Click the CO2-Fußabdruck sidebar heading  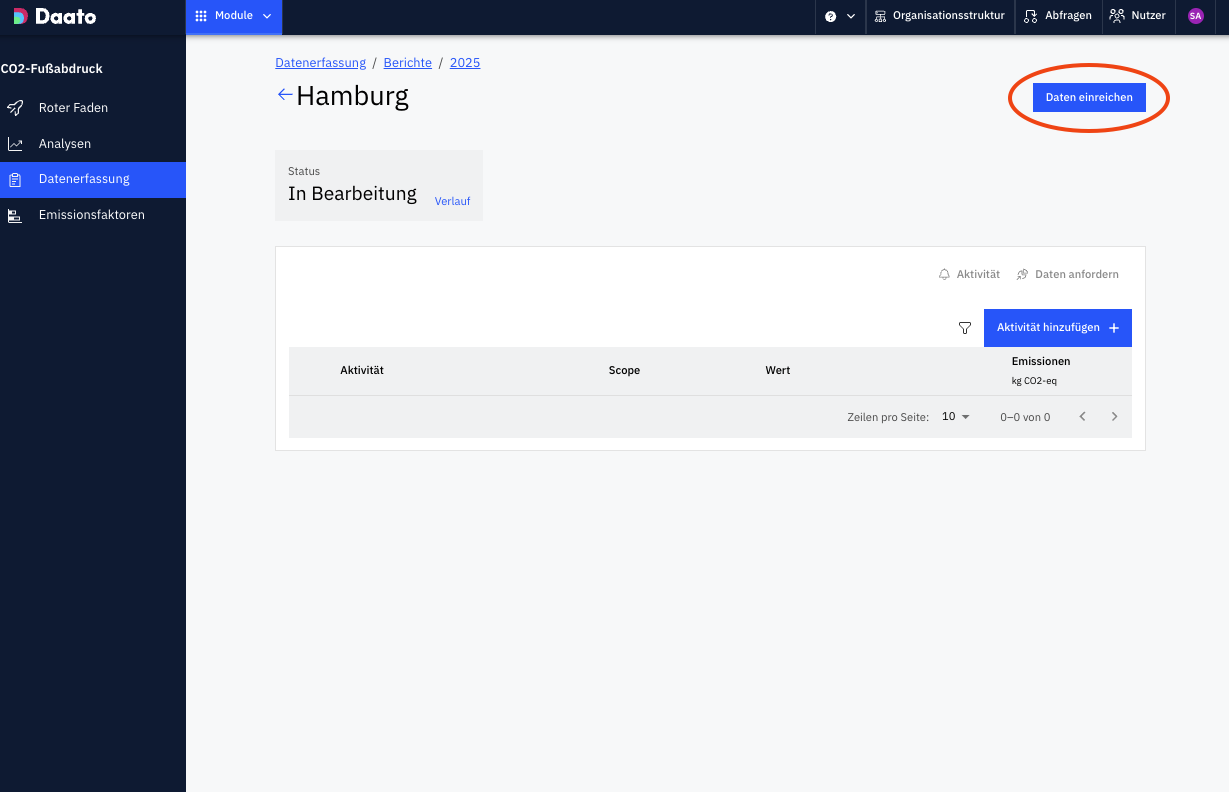(x=52, y=69)
